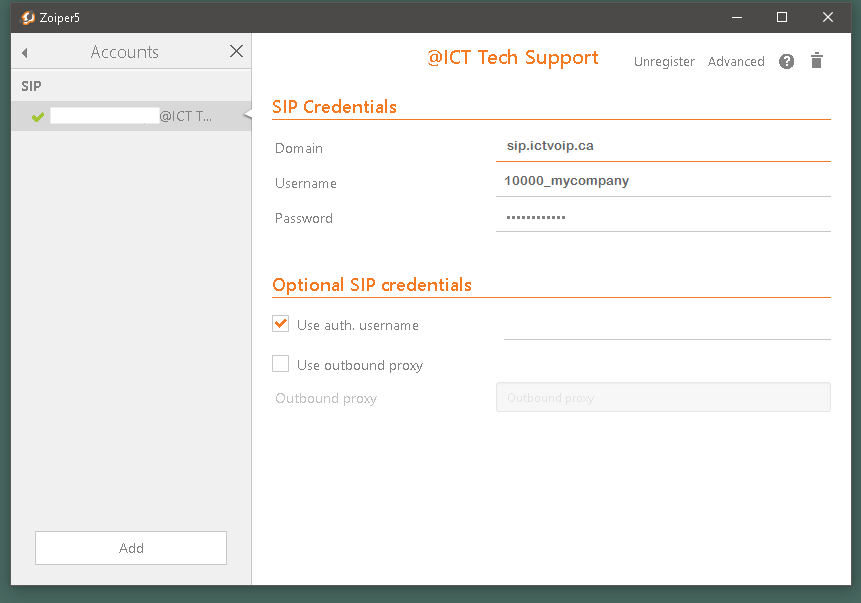
Task: Minimize the Zoiper5 window
Action: coord(737,18)
